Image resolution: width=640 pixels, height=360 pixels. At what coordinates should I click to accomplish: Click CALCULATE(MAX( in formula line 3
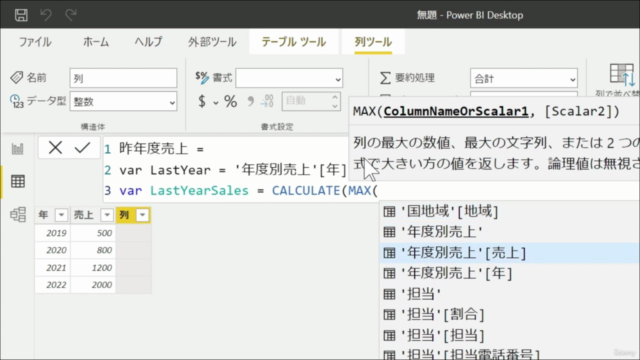[325, 191]
